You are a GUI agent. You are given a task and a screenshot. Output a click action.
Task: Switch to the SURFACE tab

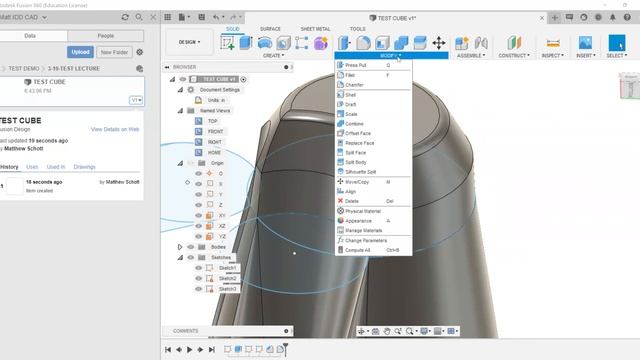[x=270, y=29]
